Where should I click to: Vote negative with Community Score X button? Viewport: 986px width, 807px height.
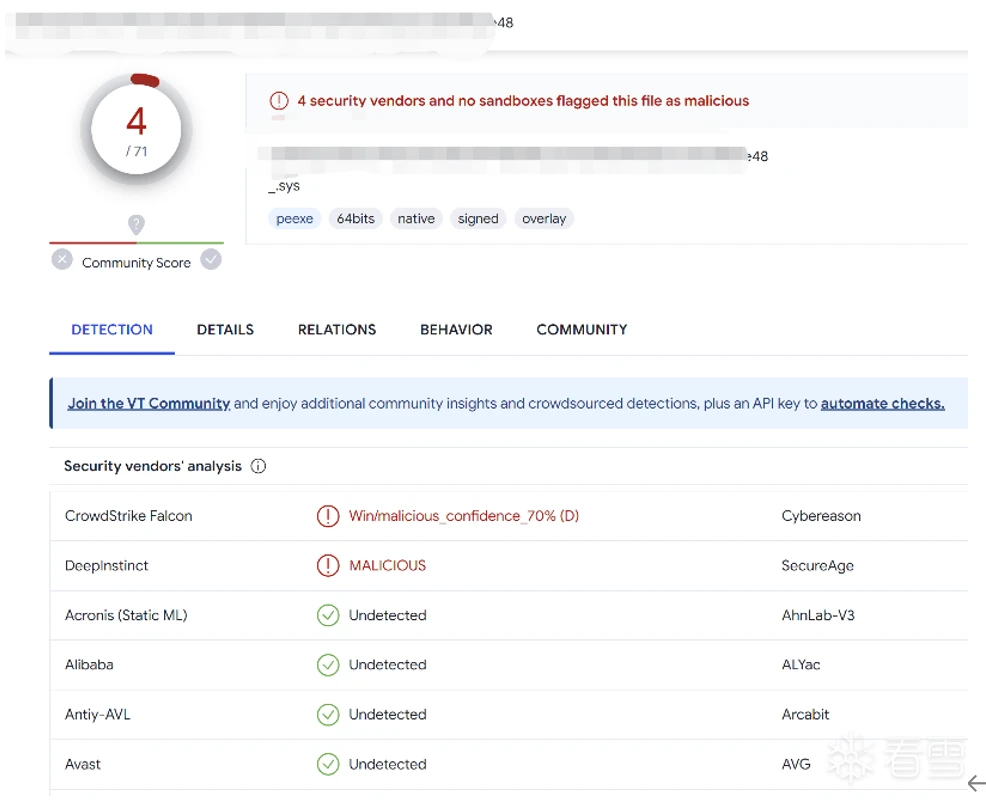click(x=62, y=260)
